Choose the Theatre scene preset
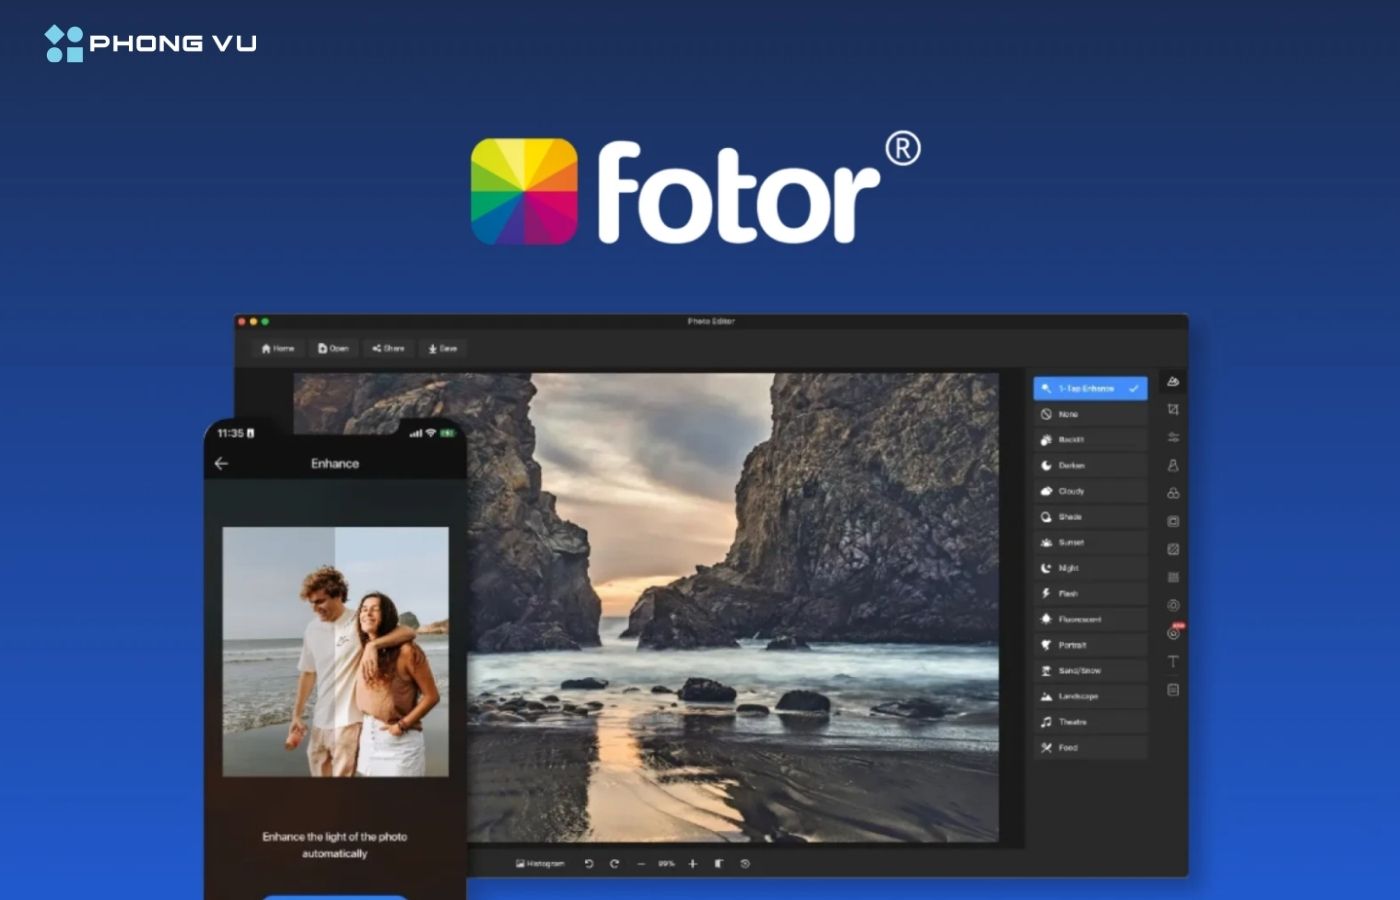This screenshot has width=1400, height=900. point(1090,722)
